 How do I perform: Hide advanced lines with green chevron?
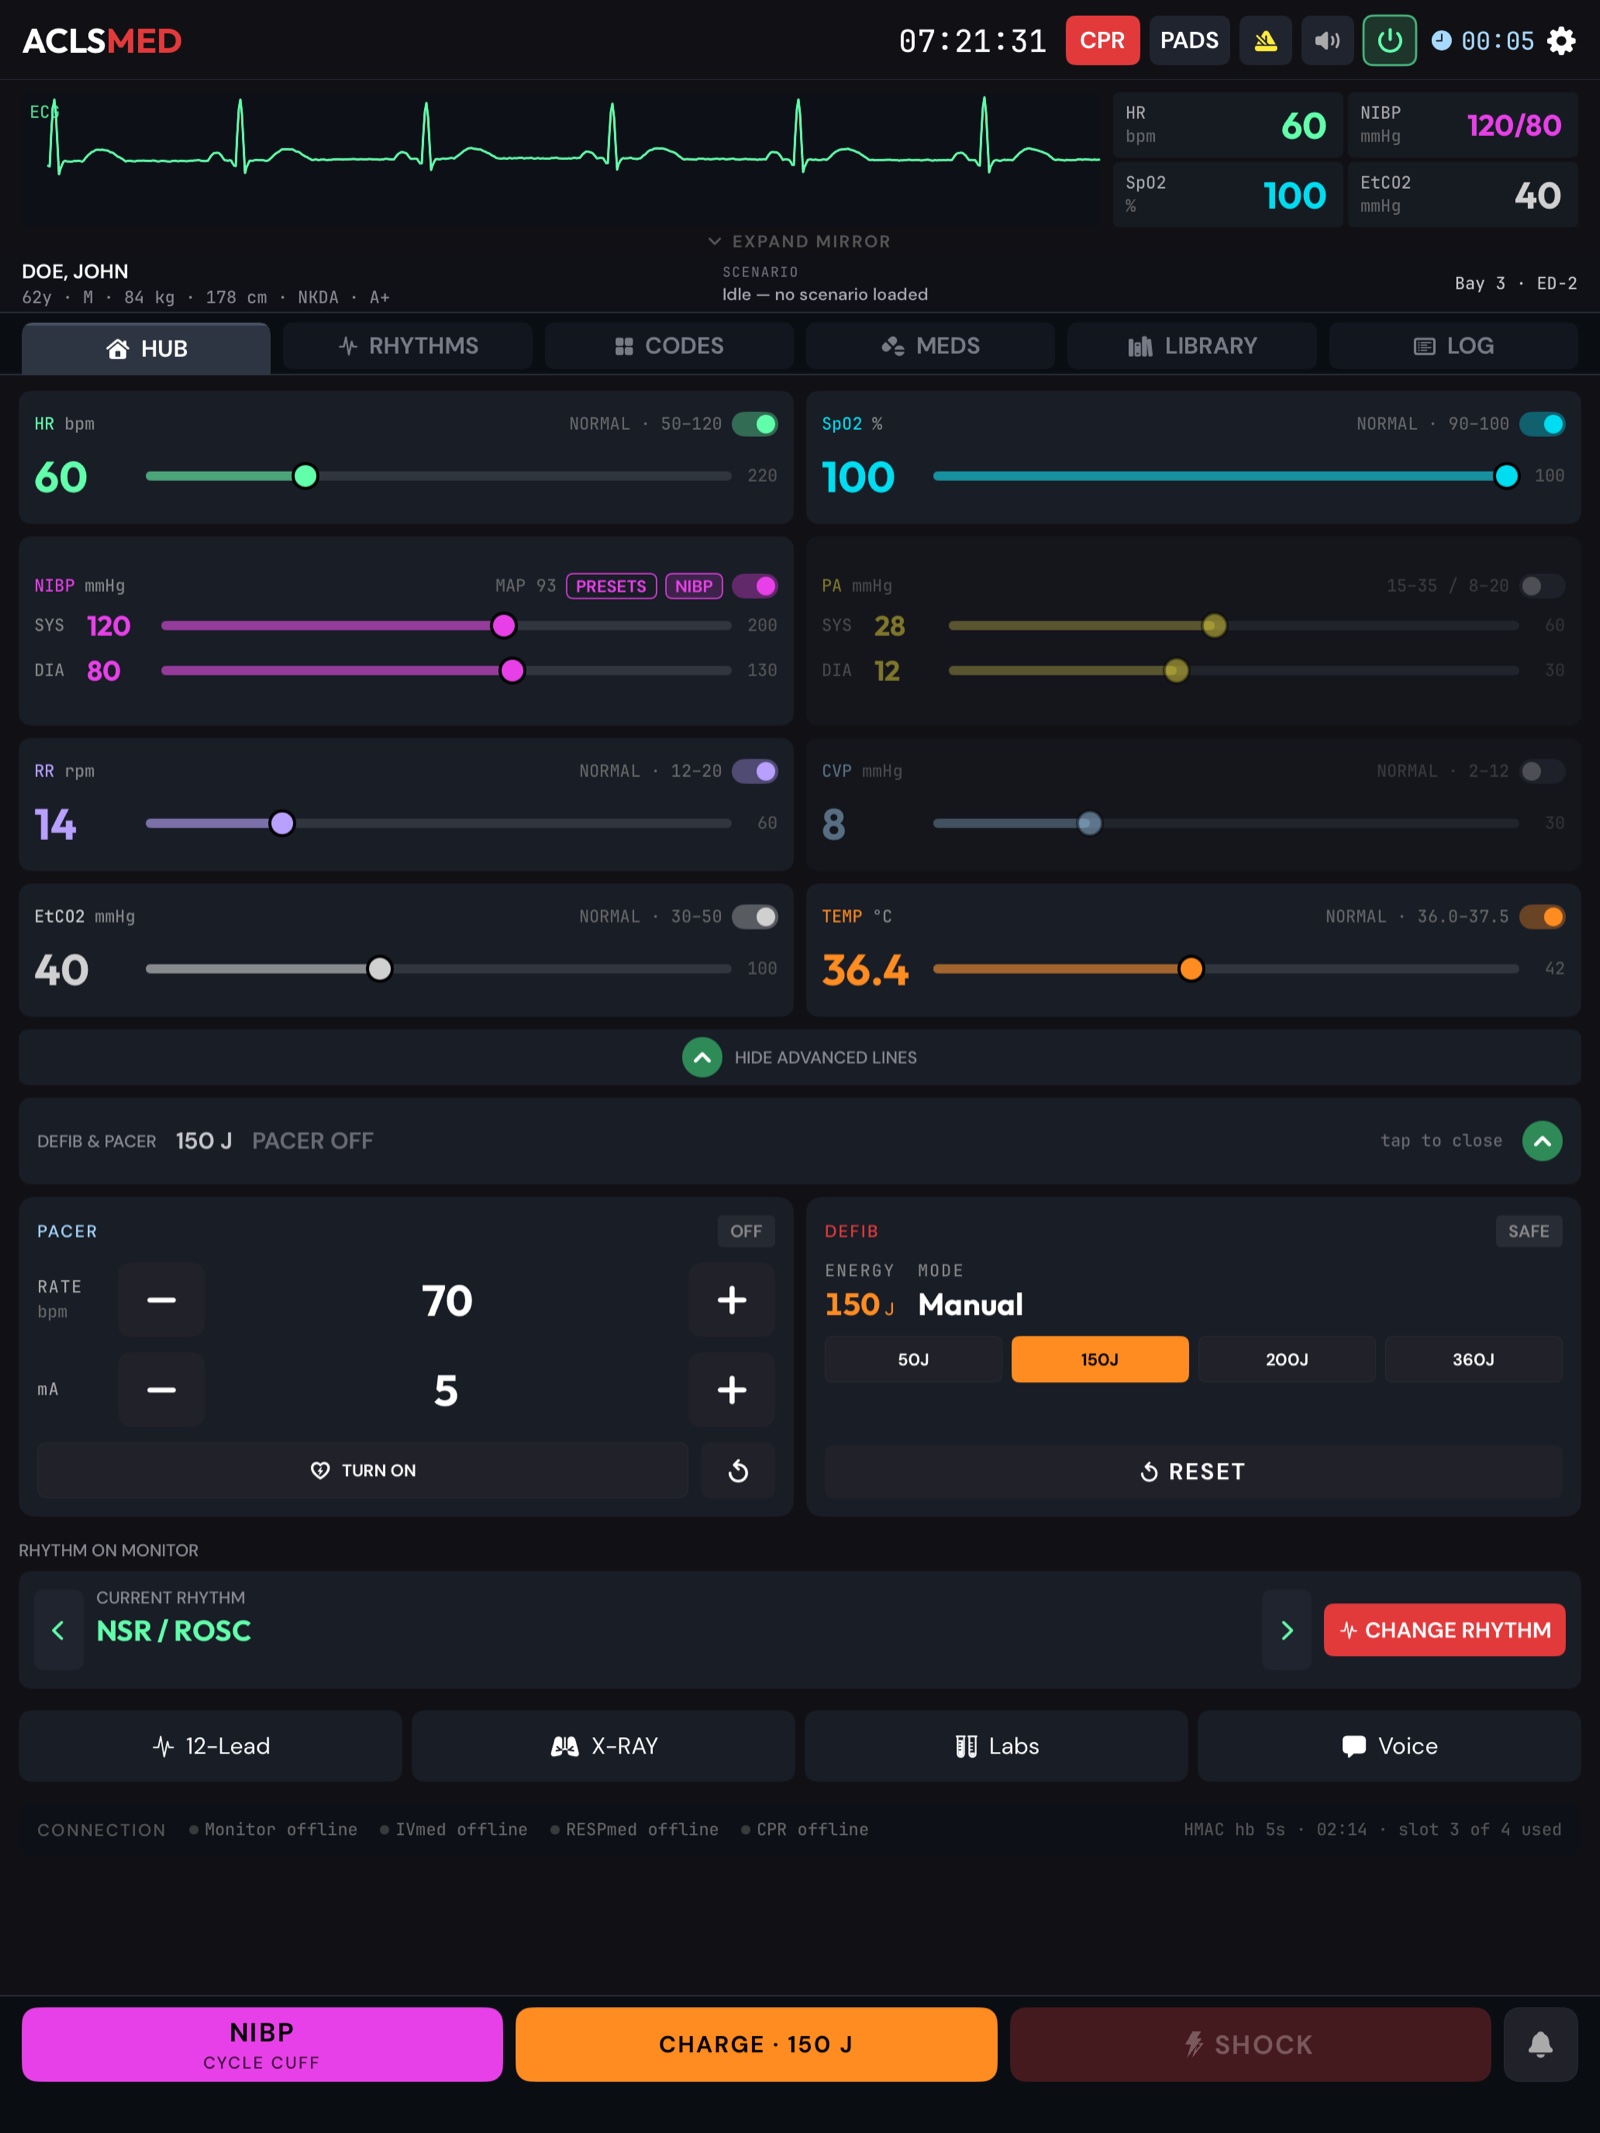[702, 1058]
